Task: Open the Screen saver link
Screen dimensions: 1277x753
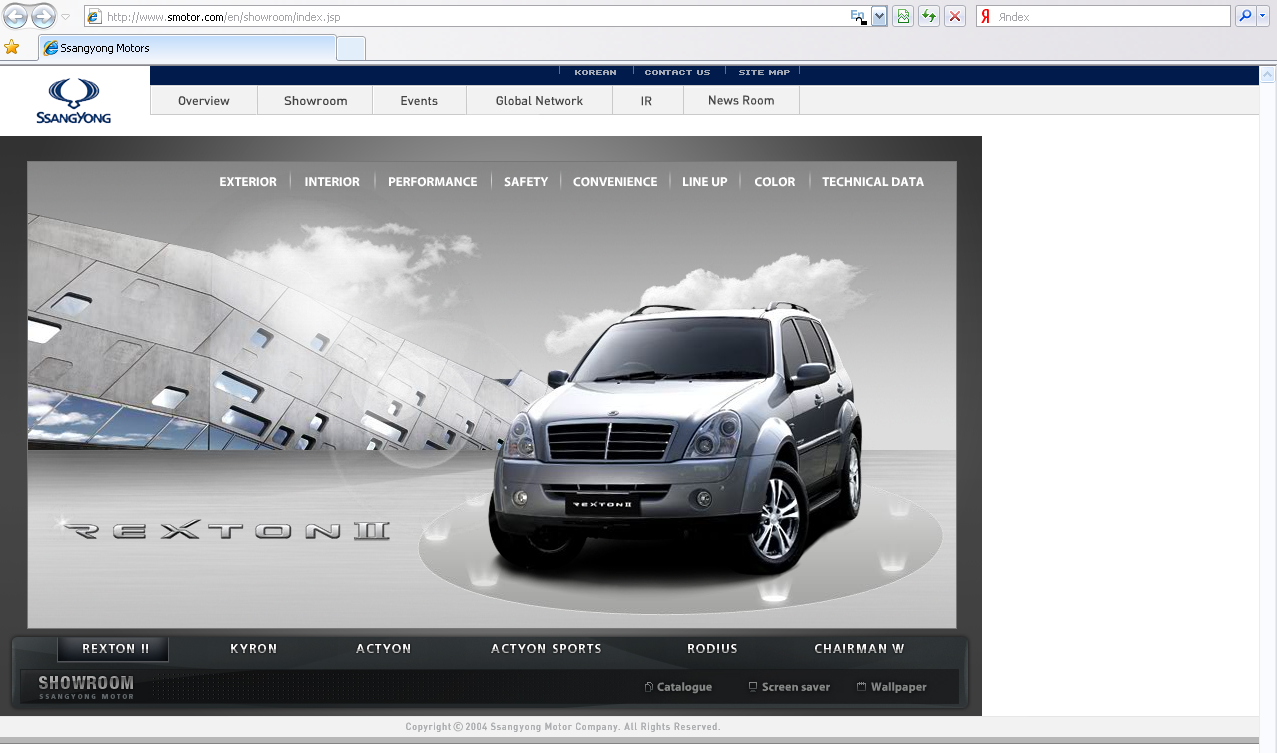Action: click(x=796, y=687)
